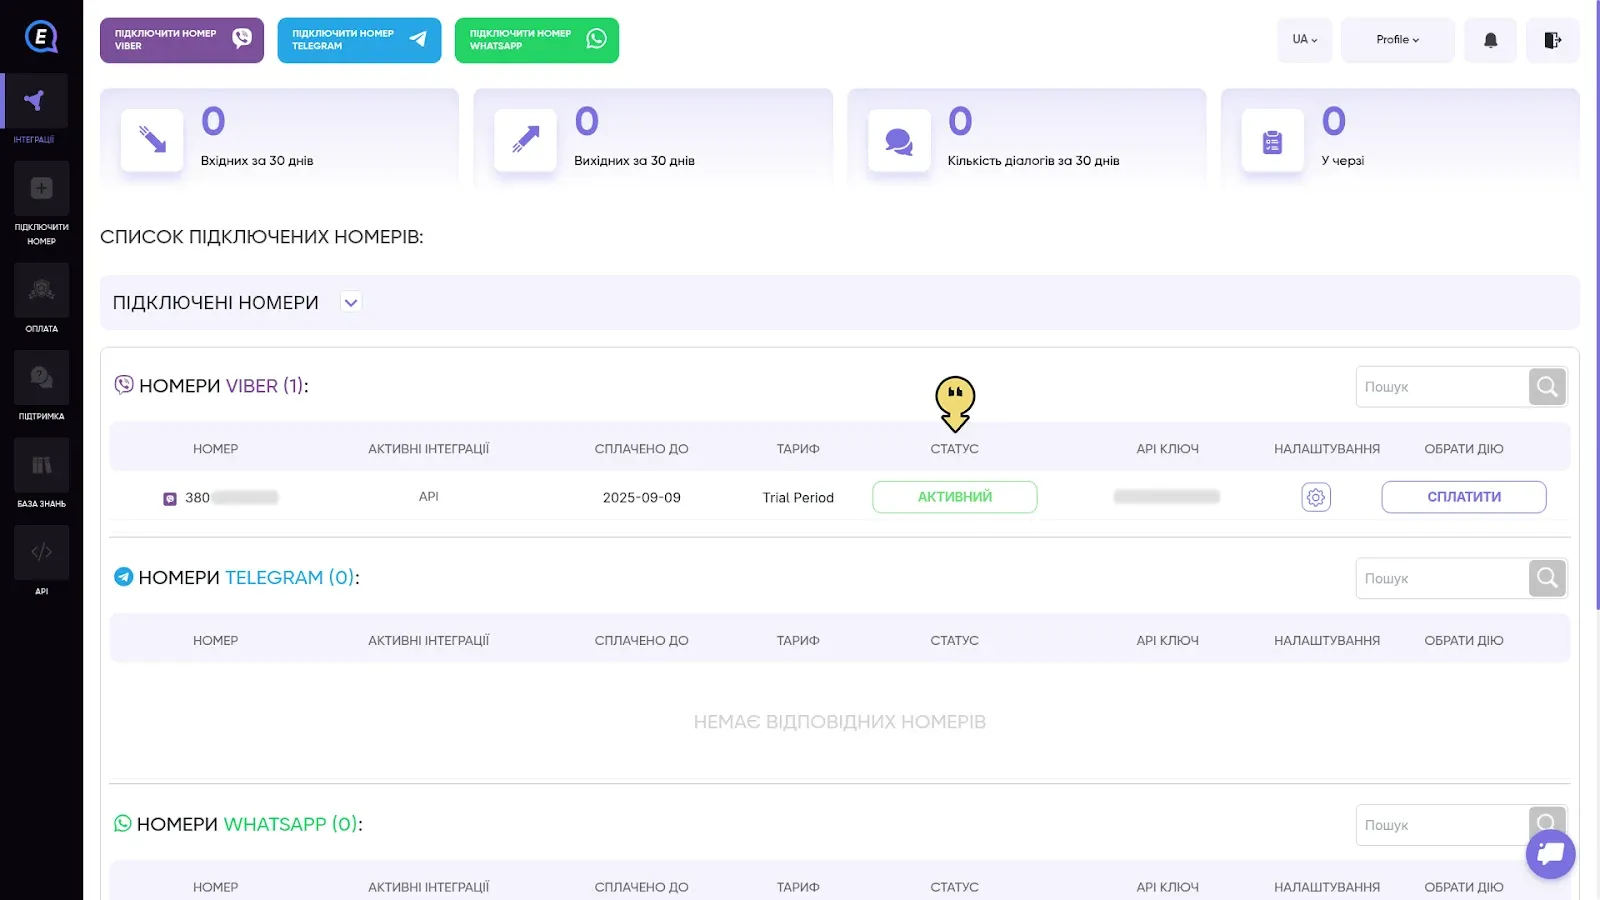Image resolution: width=1600 pixels, height=900 pixels.
Task: Open the UA language dropdown
Action: pyautogui.click(x=1305, y=40)
